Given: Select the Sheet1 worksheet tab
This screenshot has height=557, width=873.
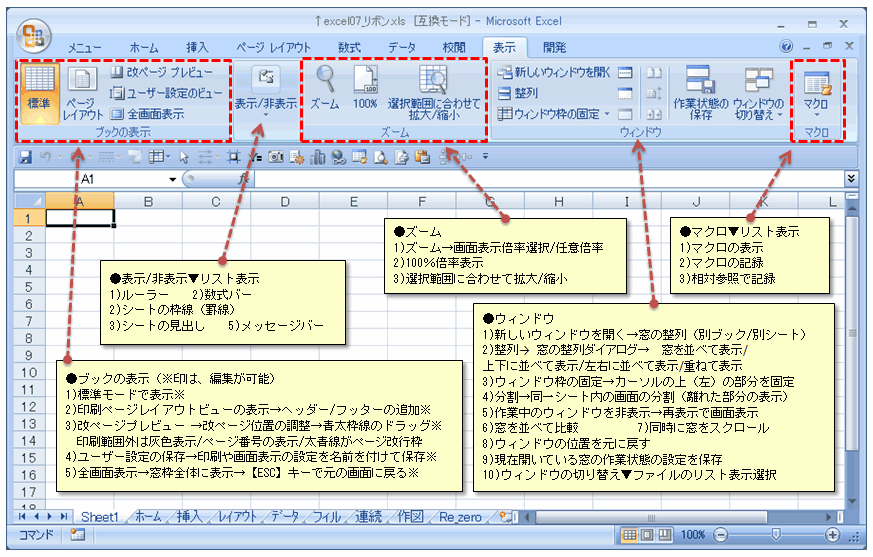Looking at the screenshot, I should pyautogui.click(x=100, y=517).
